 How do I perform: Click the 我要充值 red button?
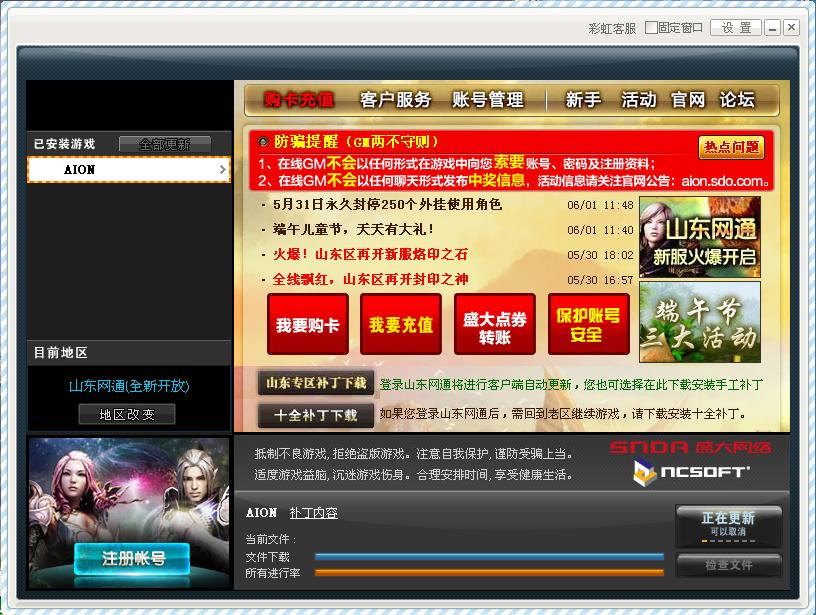401,324
